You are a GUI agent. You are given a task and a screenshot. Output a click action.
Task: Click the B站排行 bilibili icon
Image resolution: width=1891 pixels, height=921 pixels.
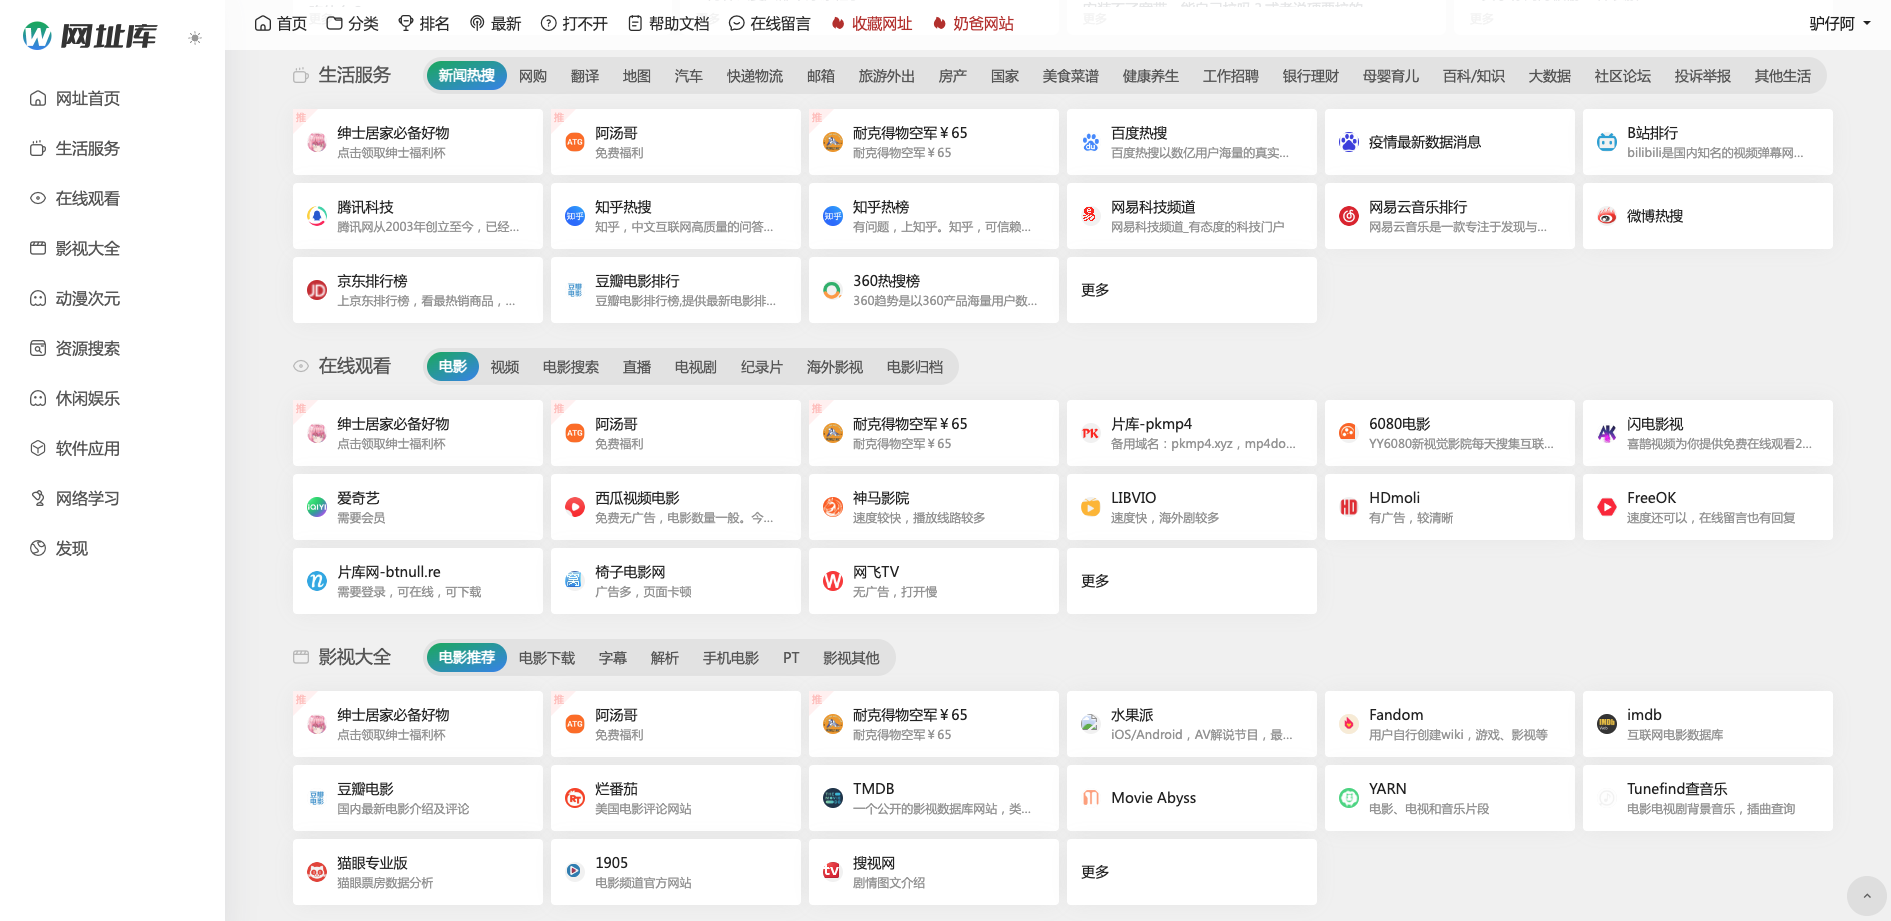point(1607,142)
